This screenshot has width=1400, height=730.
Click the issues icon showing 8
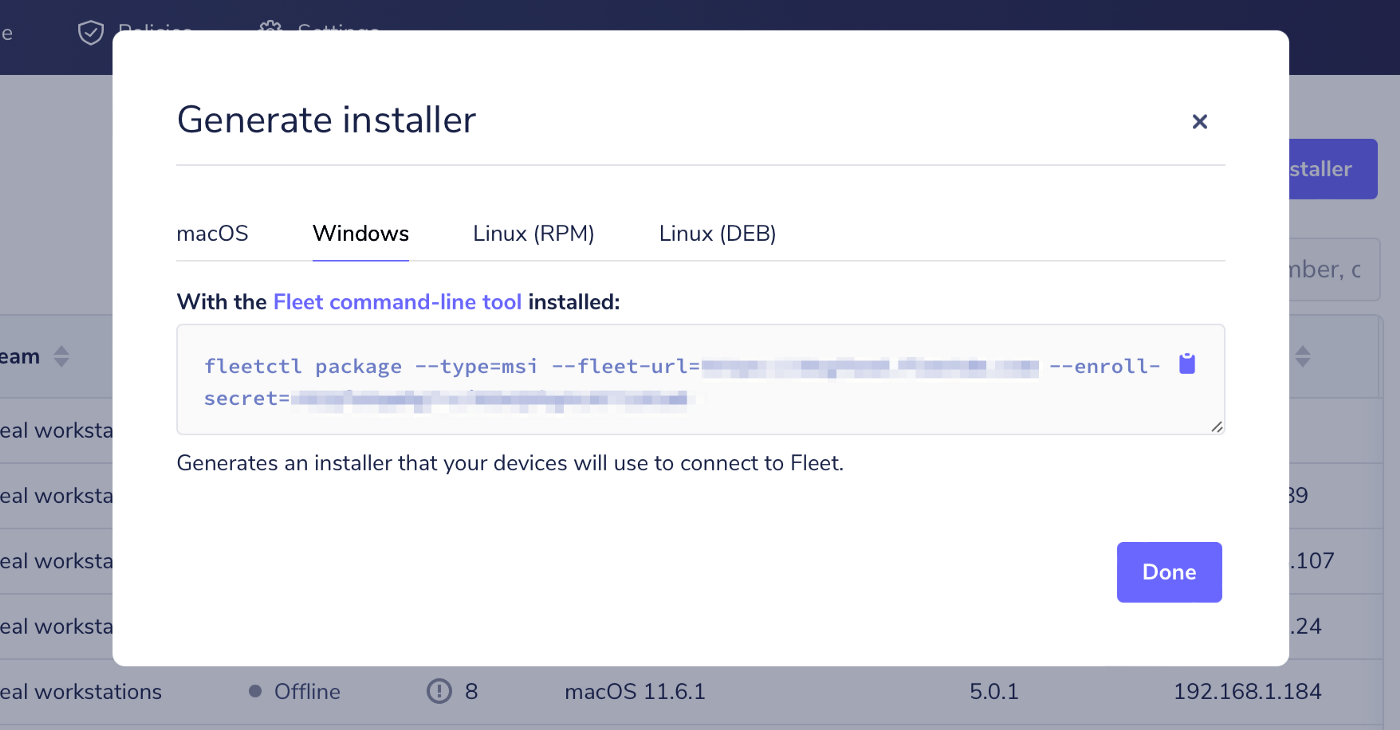tap(439, 691)
